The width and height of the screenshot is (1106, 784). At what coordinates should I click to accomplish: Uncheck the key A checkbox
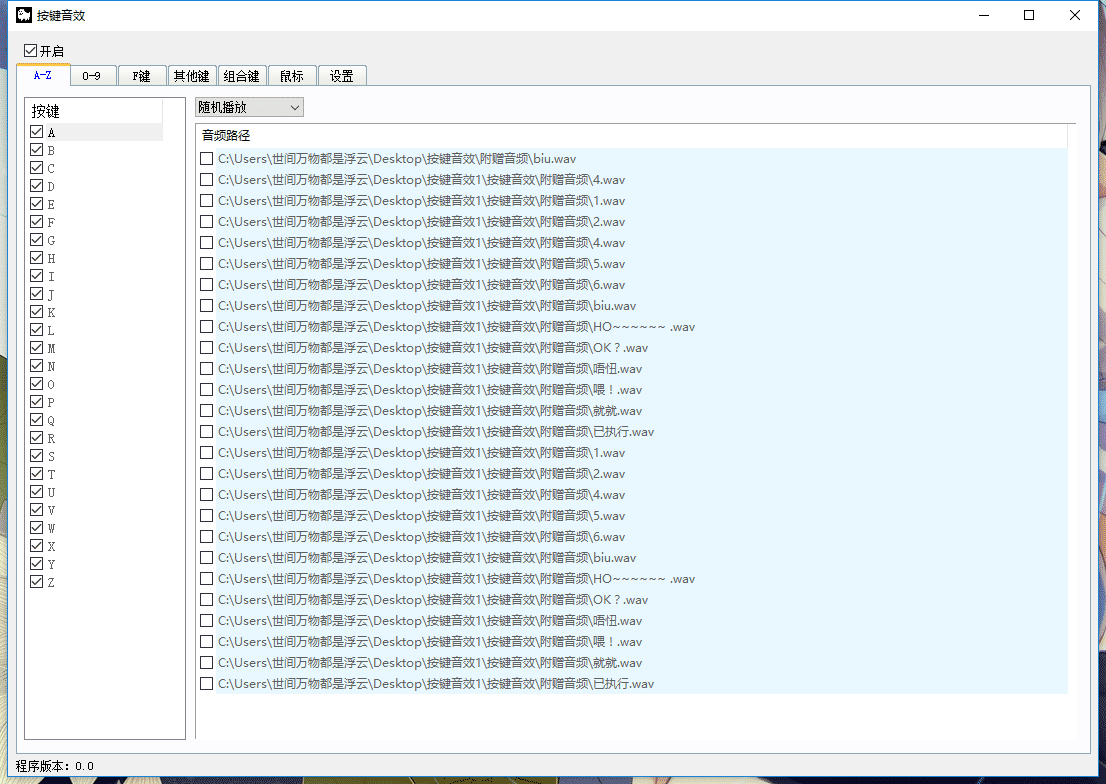pos(37,132)
